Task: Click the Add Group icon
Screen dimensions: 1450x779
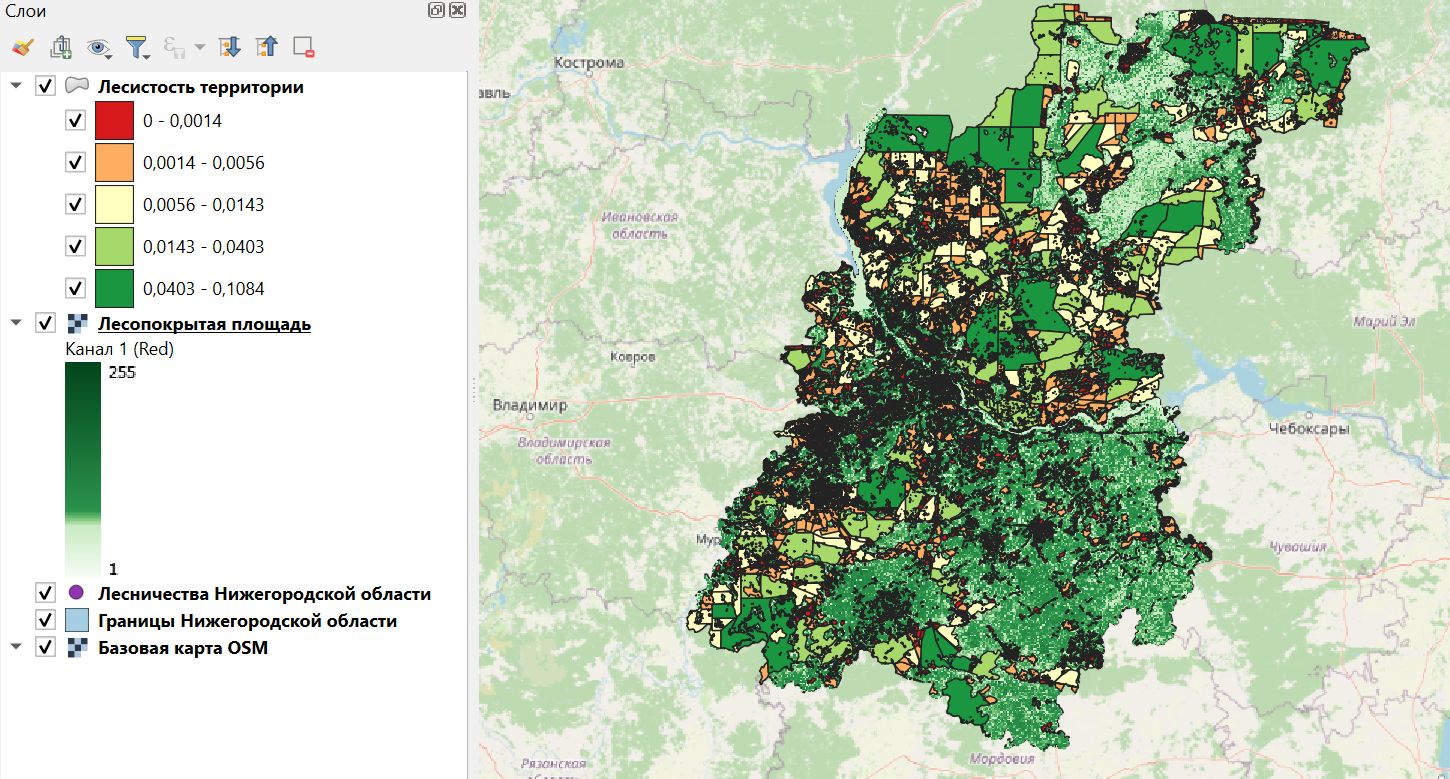Action: (60, 47)
